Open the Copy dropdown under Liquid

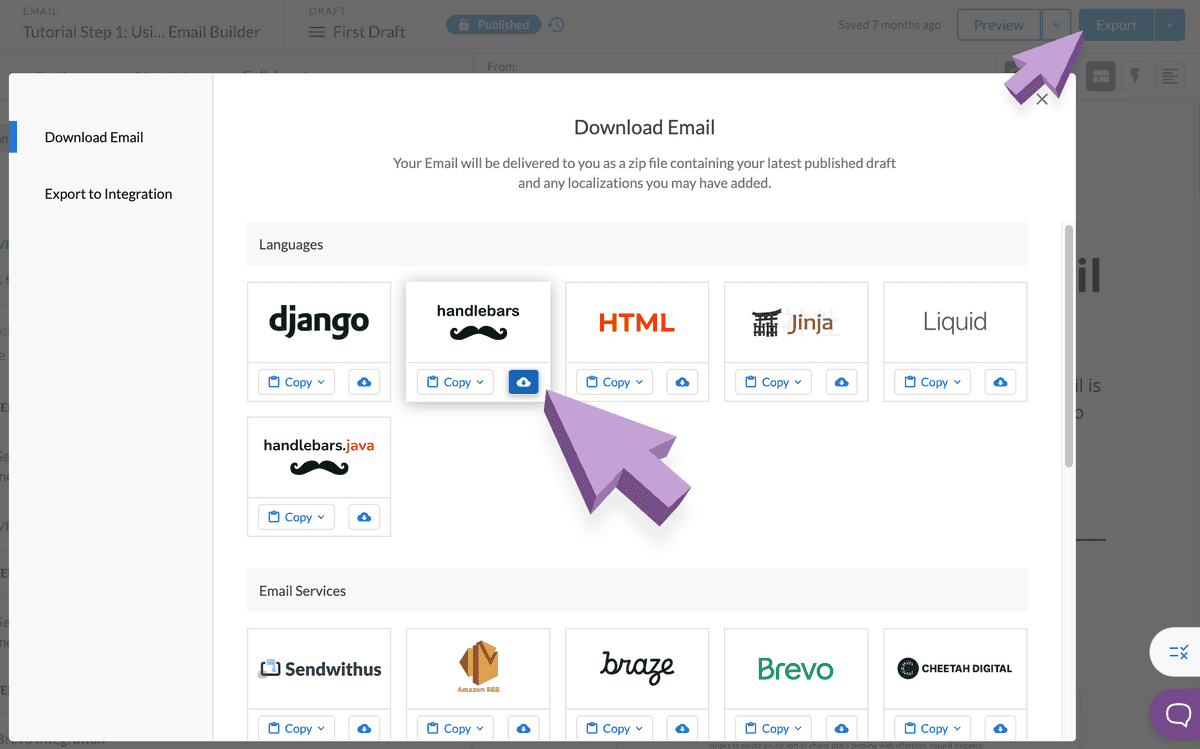point(933,382)
